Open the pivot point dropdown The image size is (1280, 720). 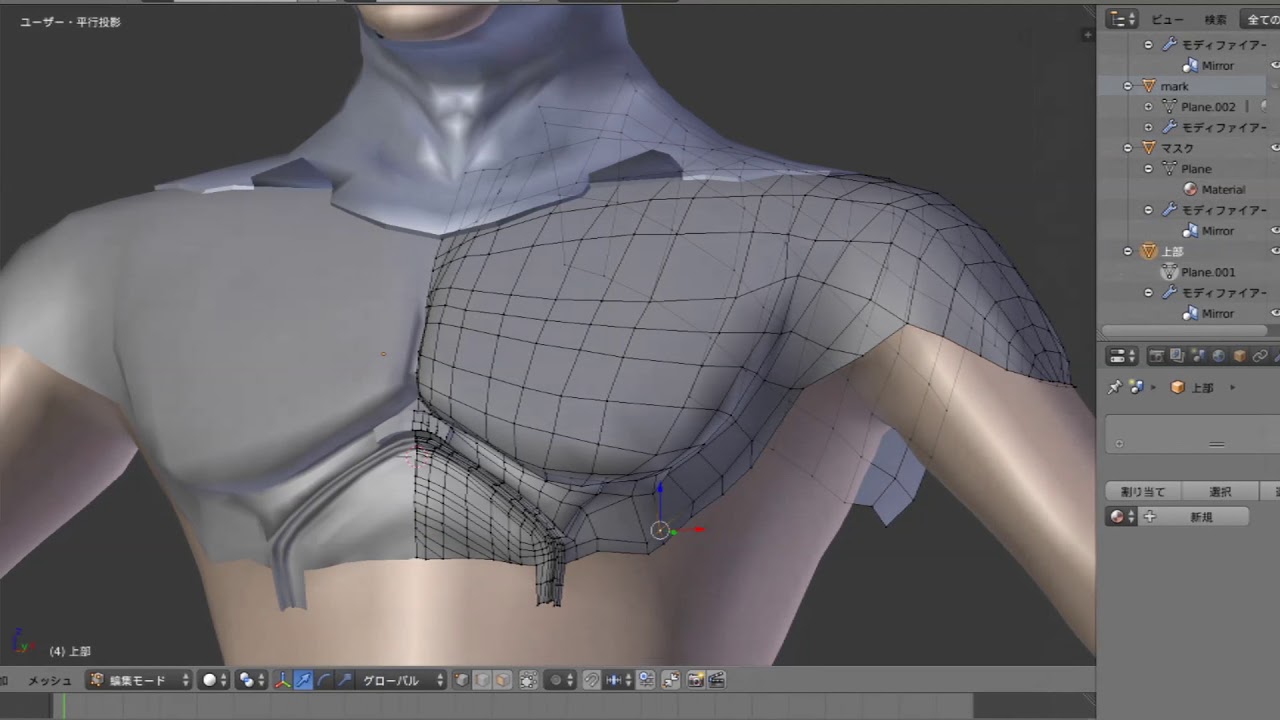251,680
